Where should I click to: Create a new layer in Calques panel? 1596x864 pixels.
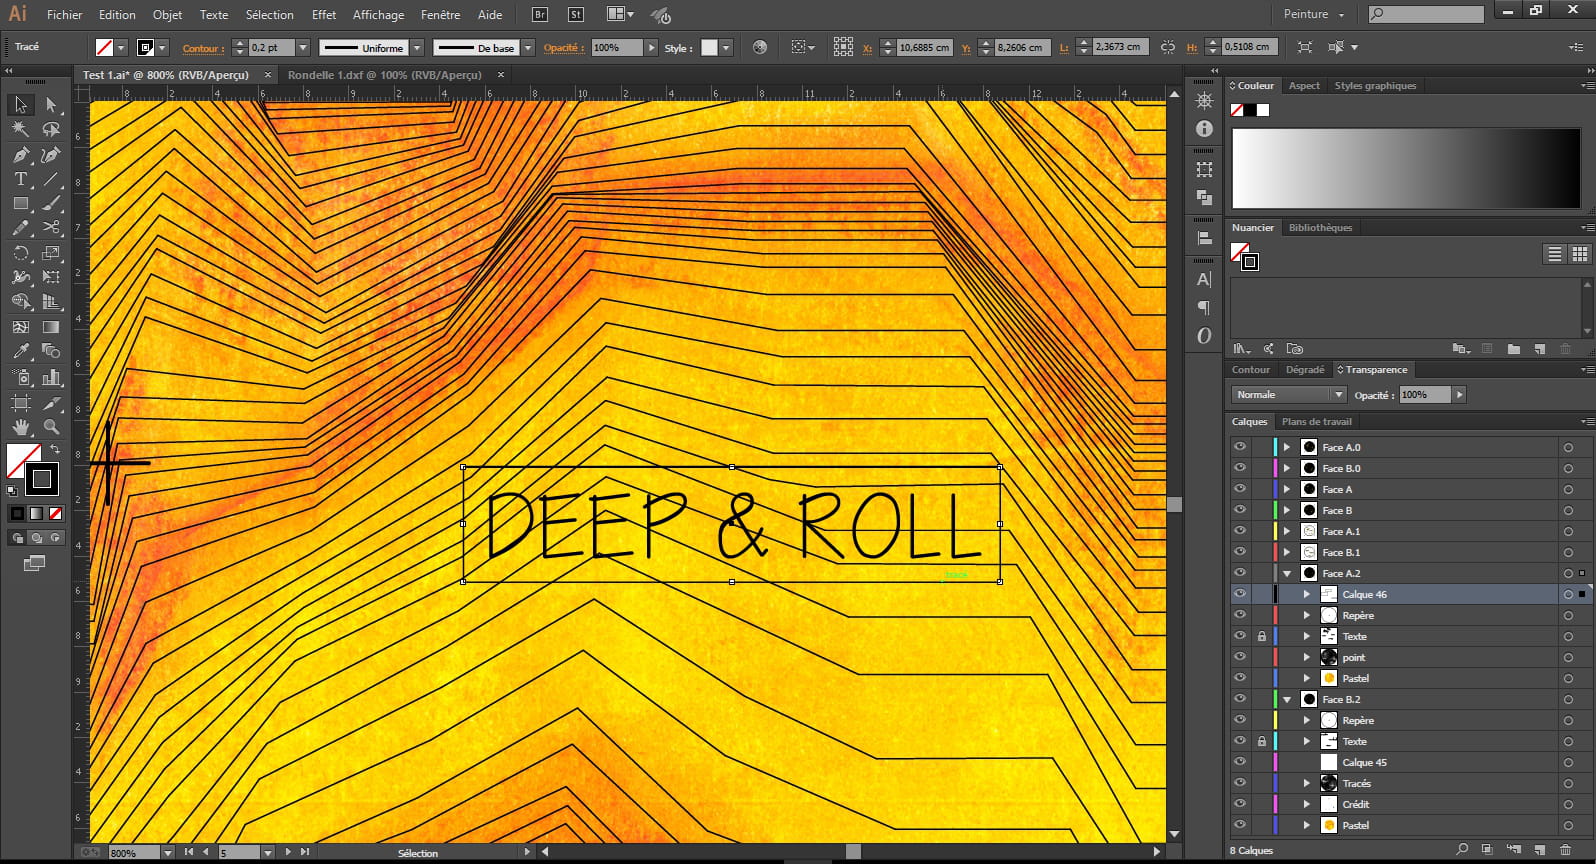tap(1540, 850)
